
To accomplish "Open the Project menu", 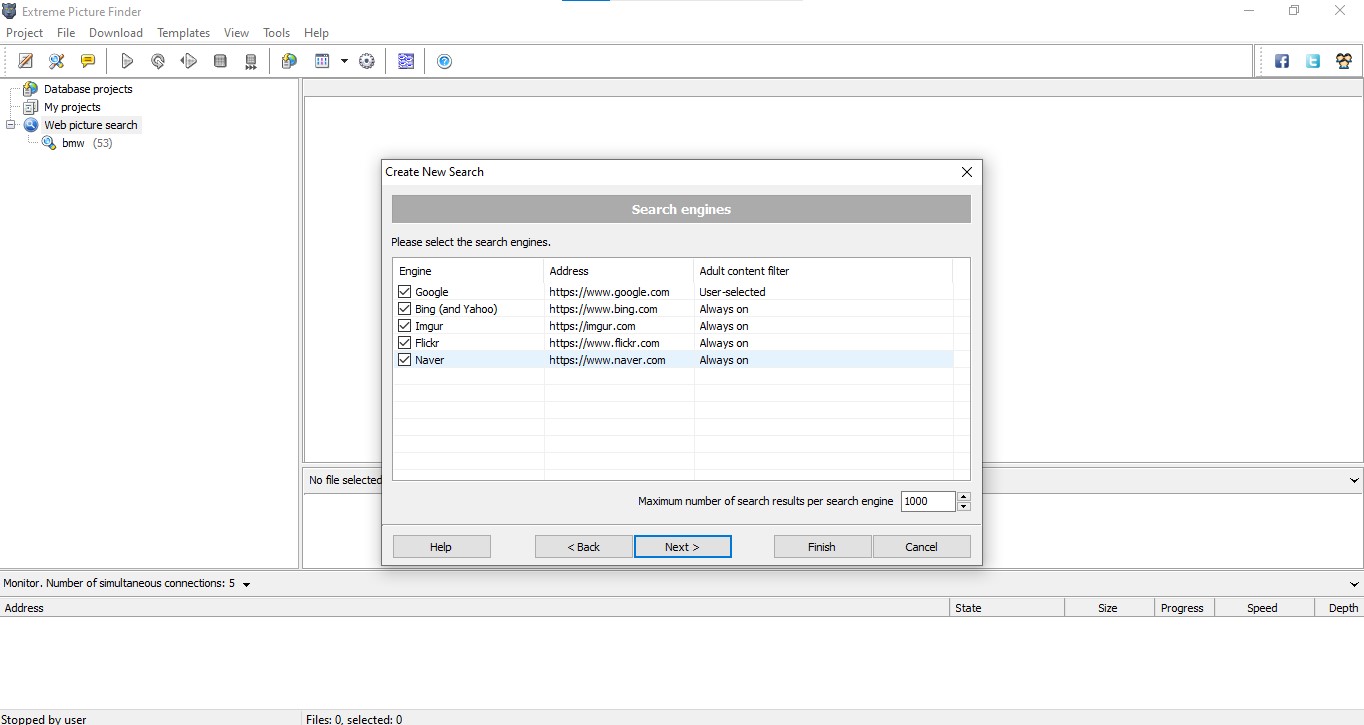I will [25, 33].
